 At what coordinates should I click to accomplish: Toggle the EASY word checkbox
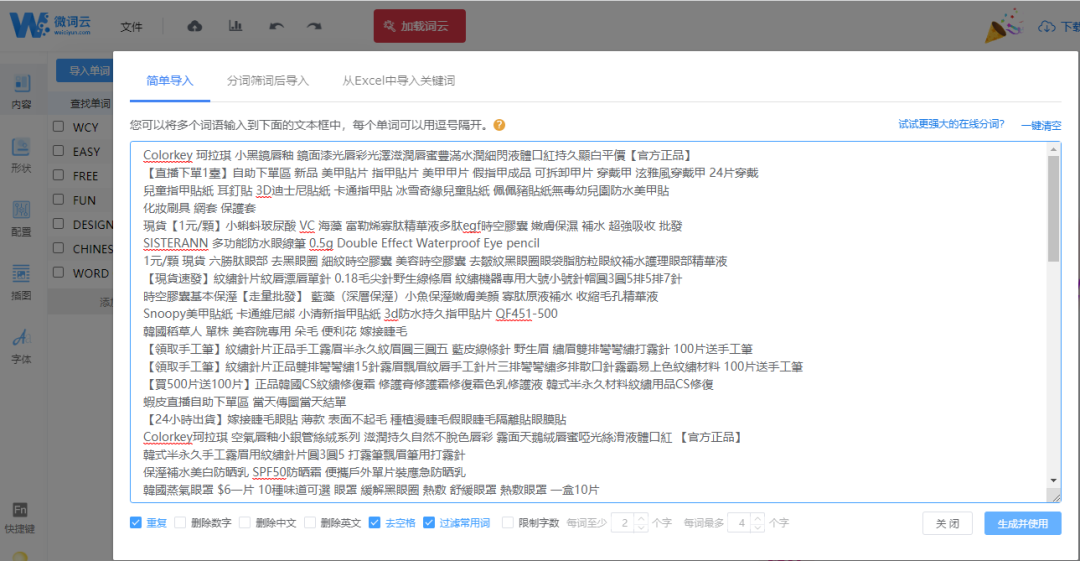click(x=59, y=151)
